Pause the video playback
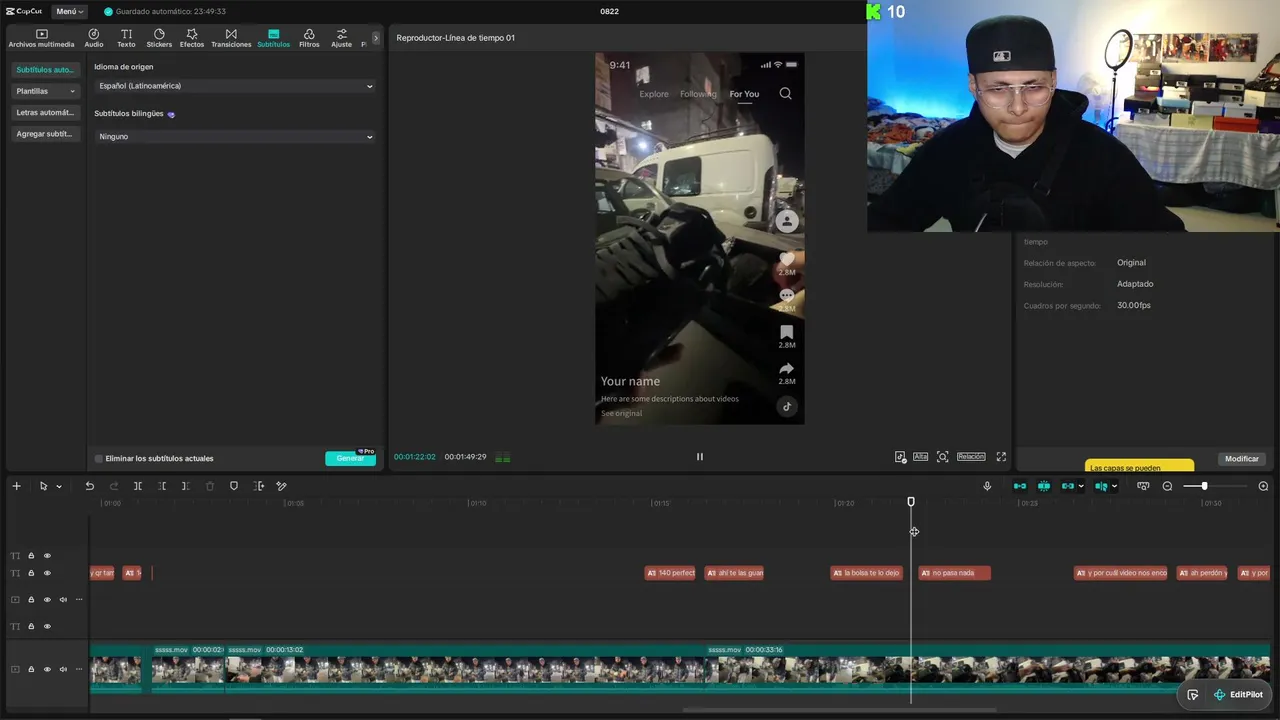The image size is (1280, 720). click(x=700, y=457)
